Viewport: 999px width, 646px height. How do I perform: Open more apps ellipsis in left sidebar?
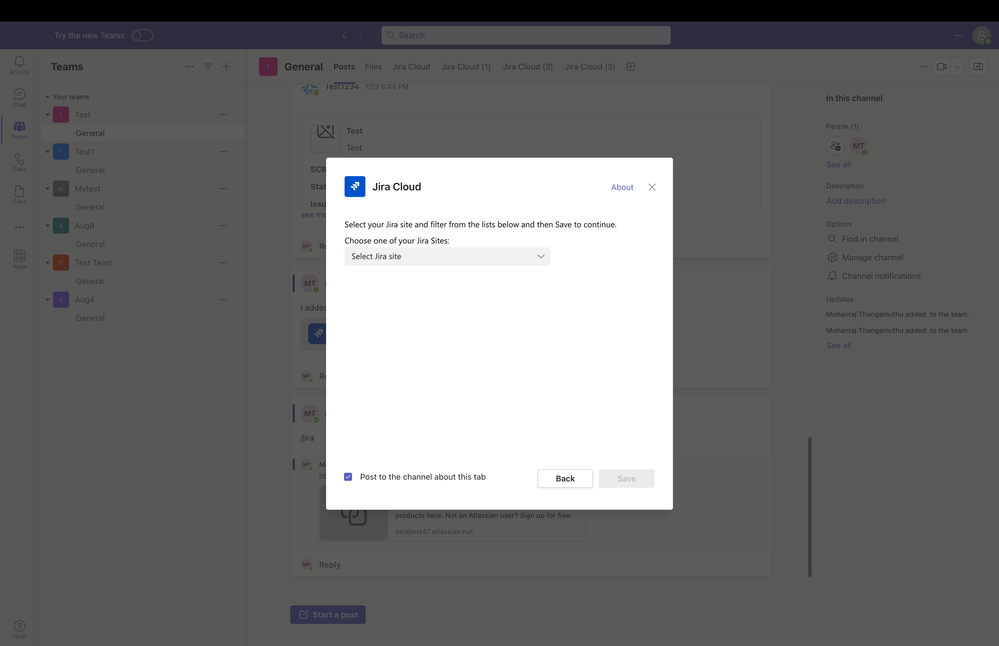tap(20, 227)
